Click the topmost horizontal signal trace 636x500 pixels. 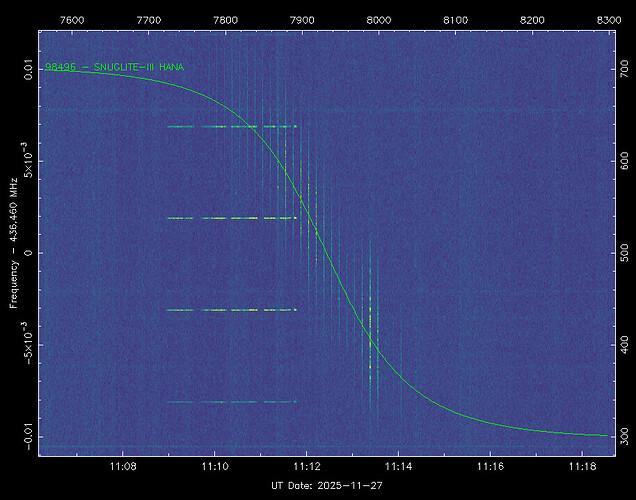pyautogui.click(x=232, y=127)
